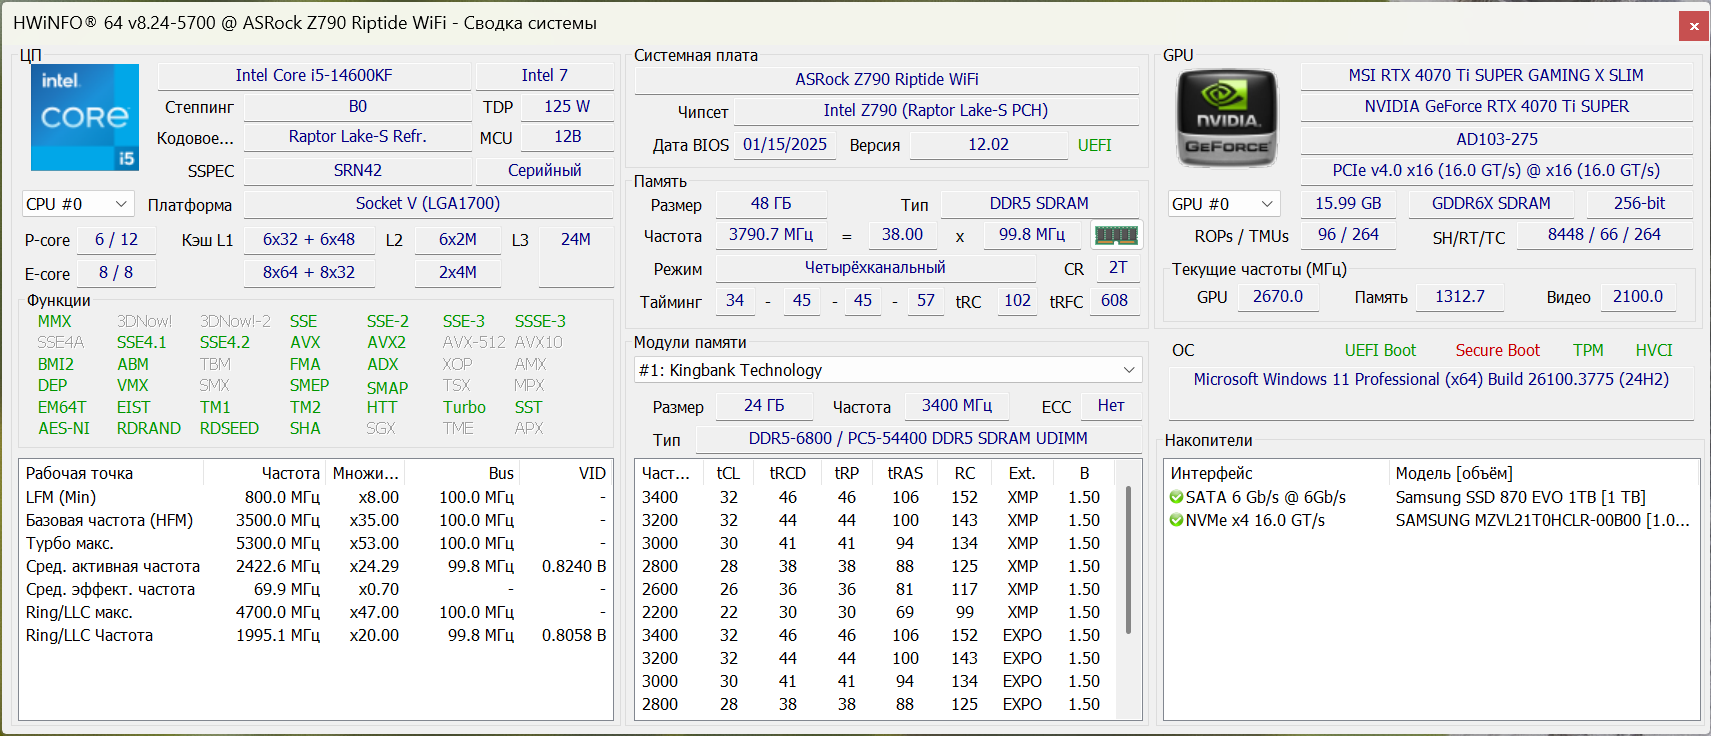Click the Интерфейс column header in drives list

[x=1211, y=473]
